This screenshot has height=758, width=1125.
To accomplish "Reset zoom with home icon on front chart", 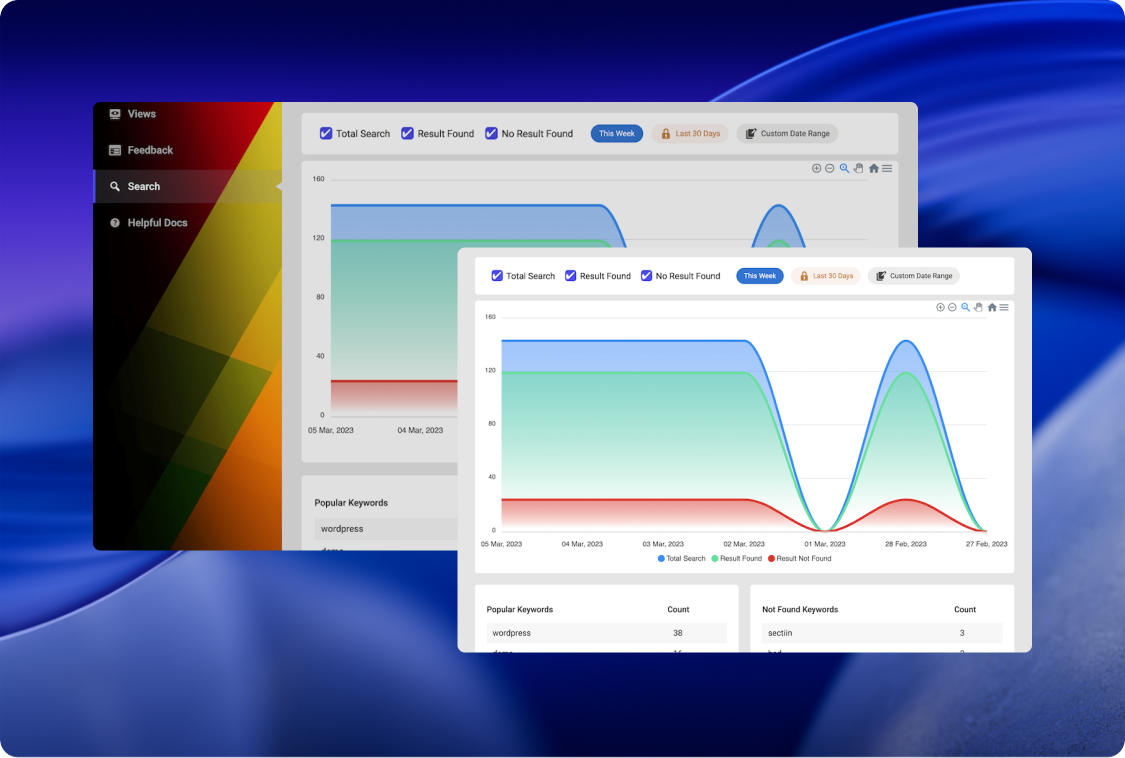I will click(x=992, y=307).
